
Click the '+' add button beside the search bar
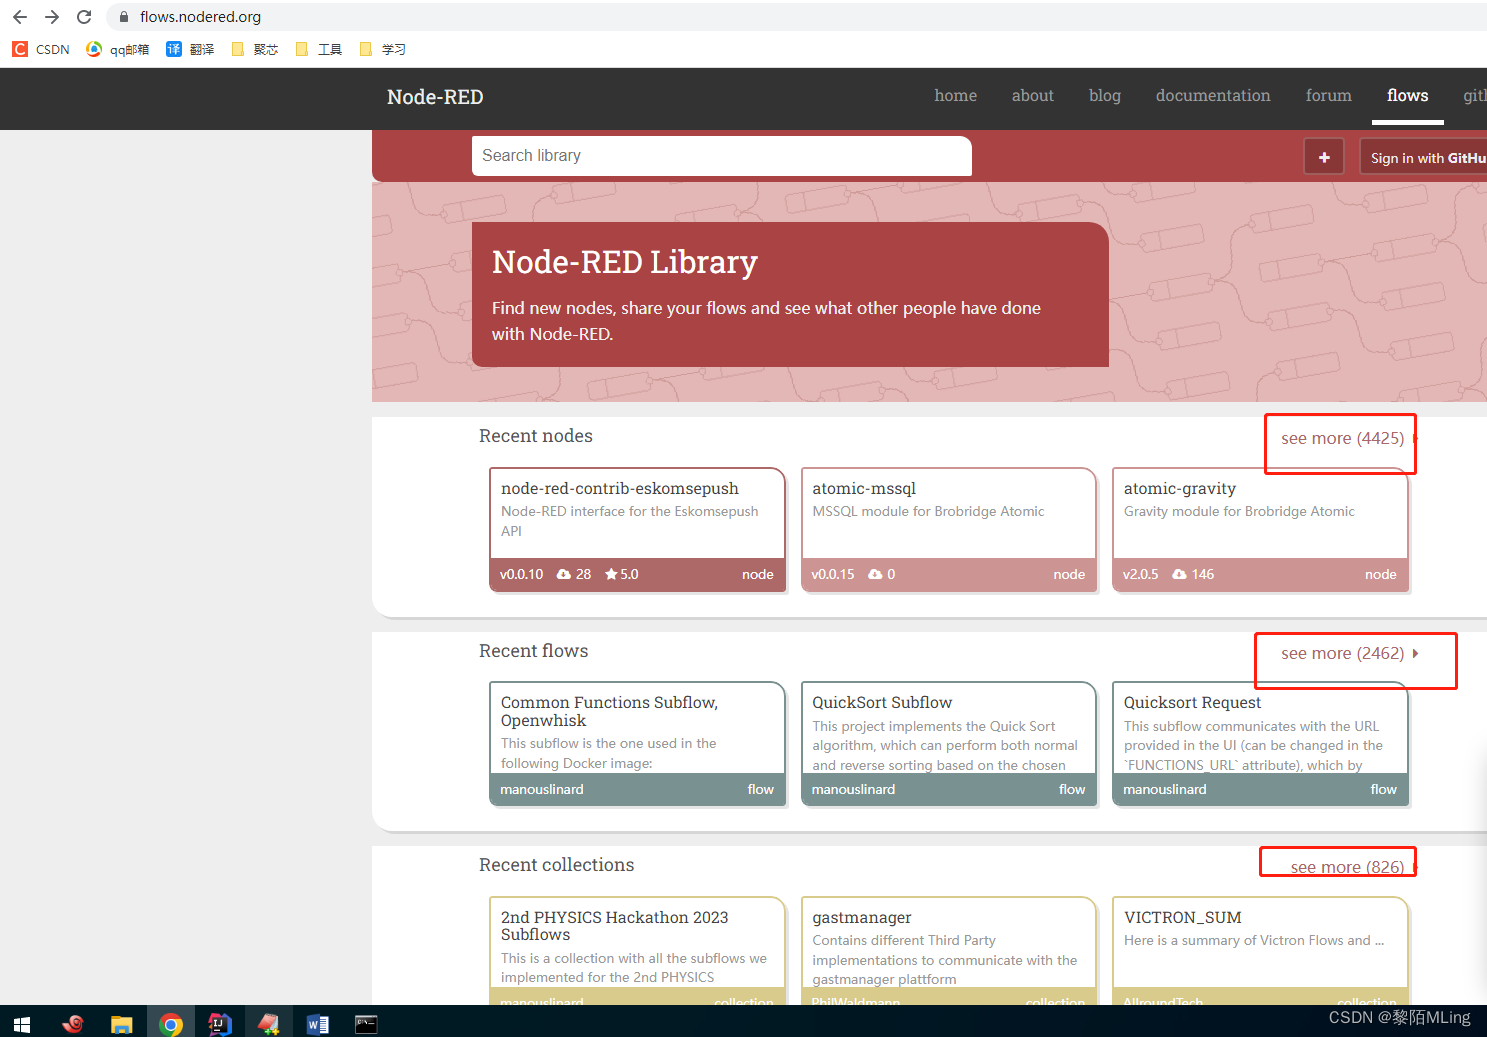1323,156
